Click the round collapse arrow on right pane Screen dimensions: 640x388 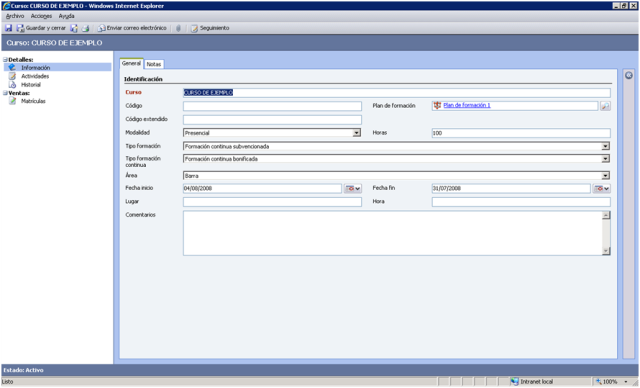(629, 75)
